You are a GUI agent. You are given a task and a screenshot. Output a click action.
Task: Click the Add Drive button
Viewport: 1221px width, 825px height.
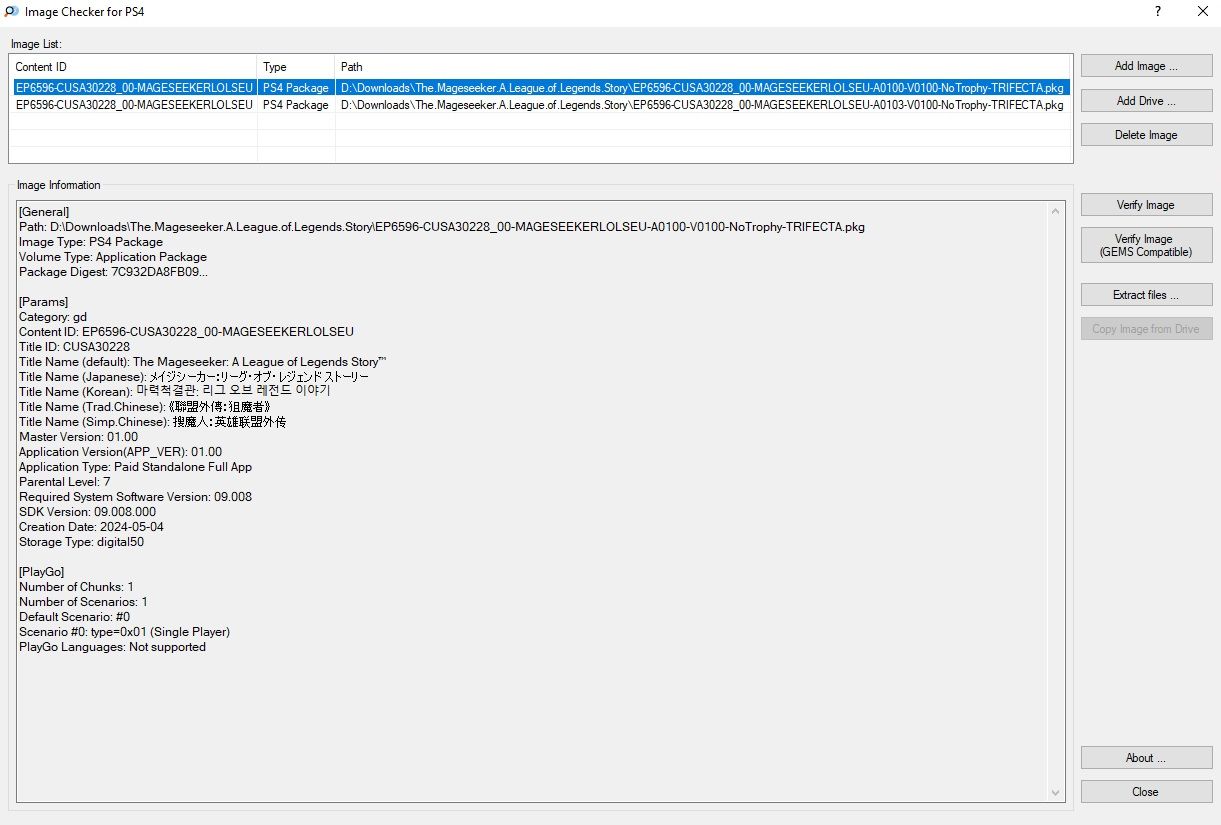tap(1146, 100)
